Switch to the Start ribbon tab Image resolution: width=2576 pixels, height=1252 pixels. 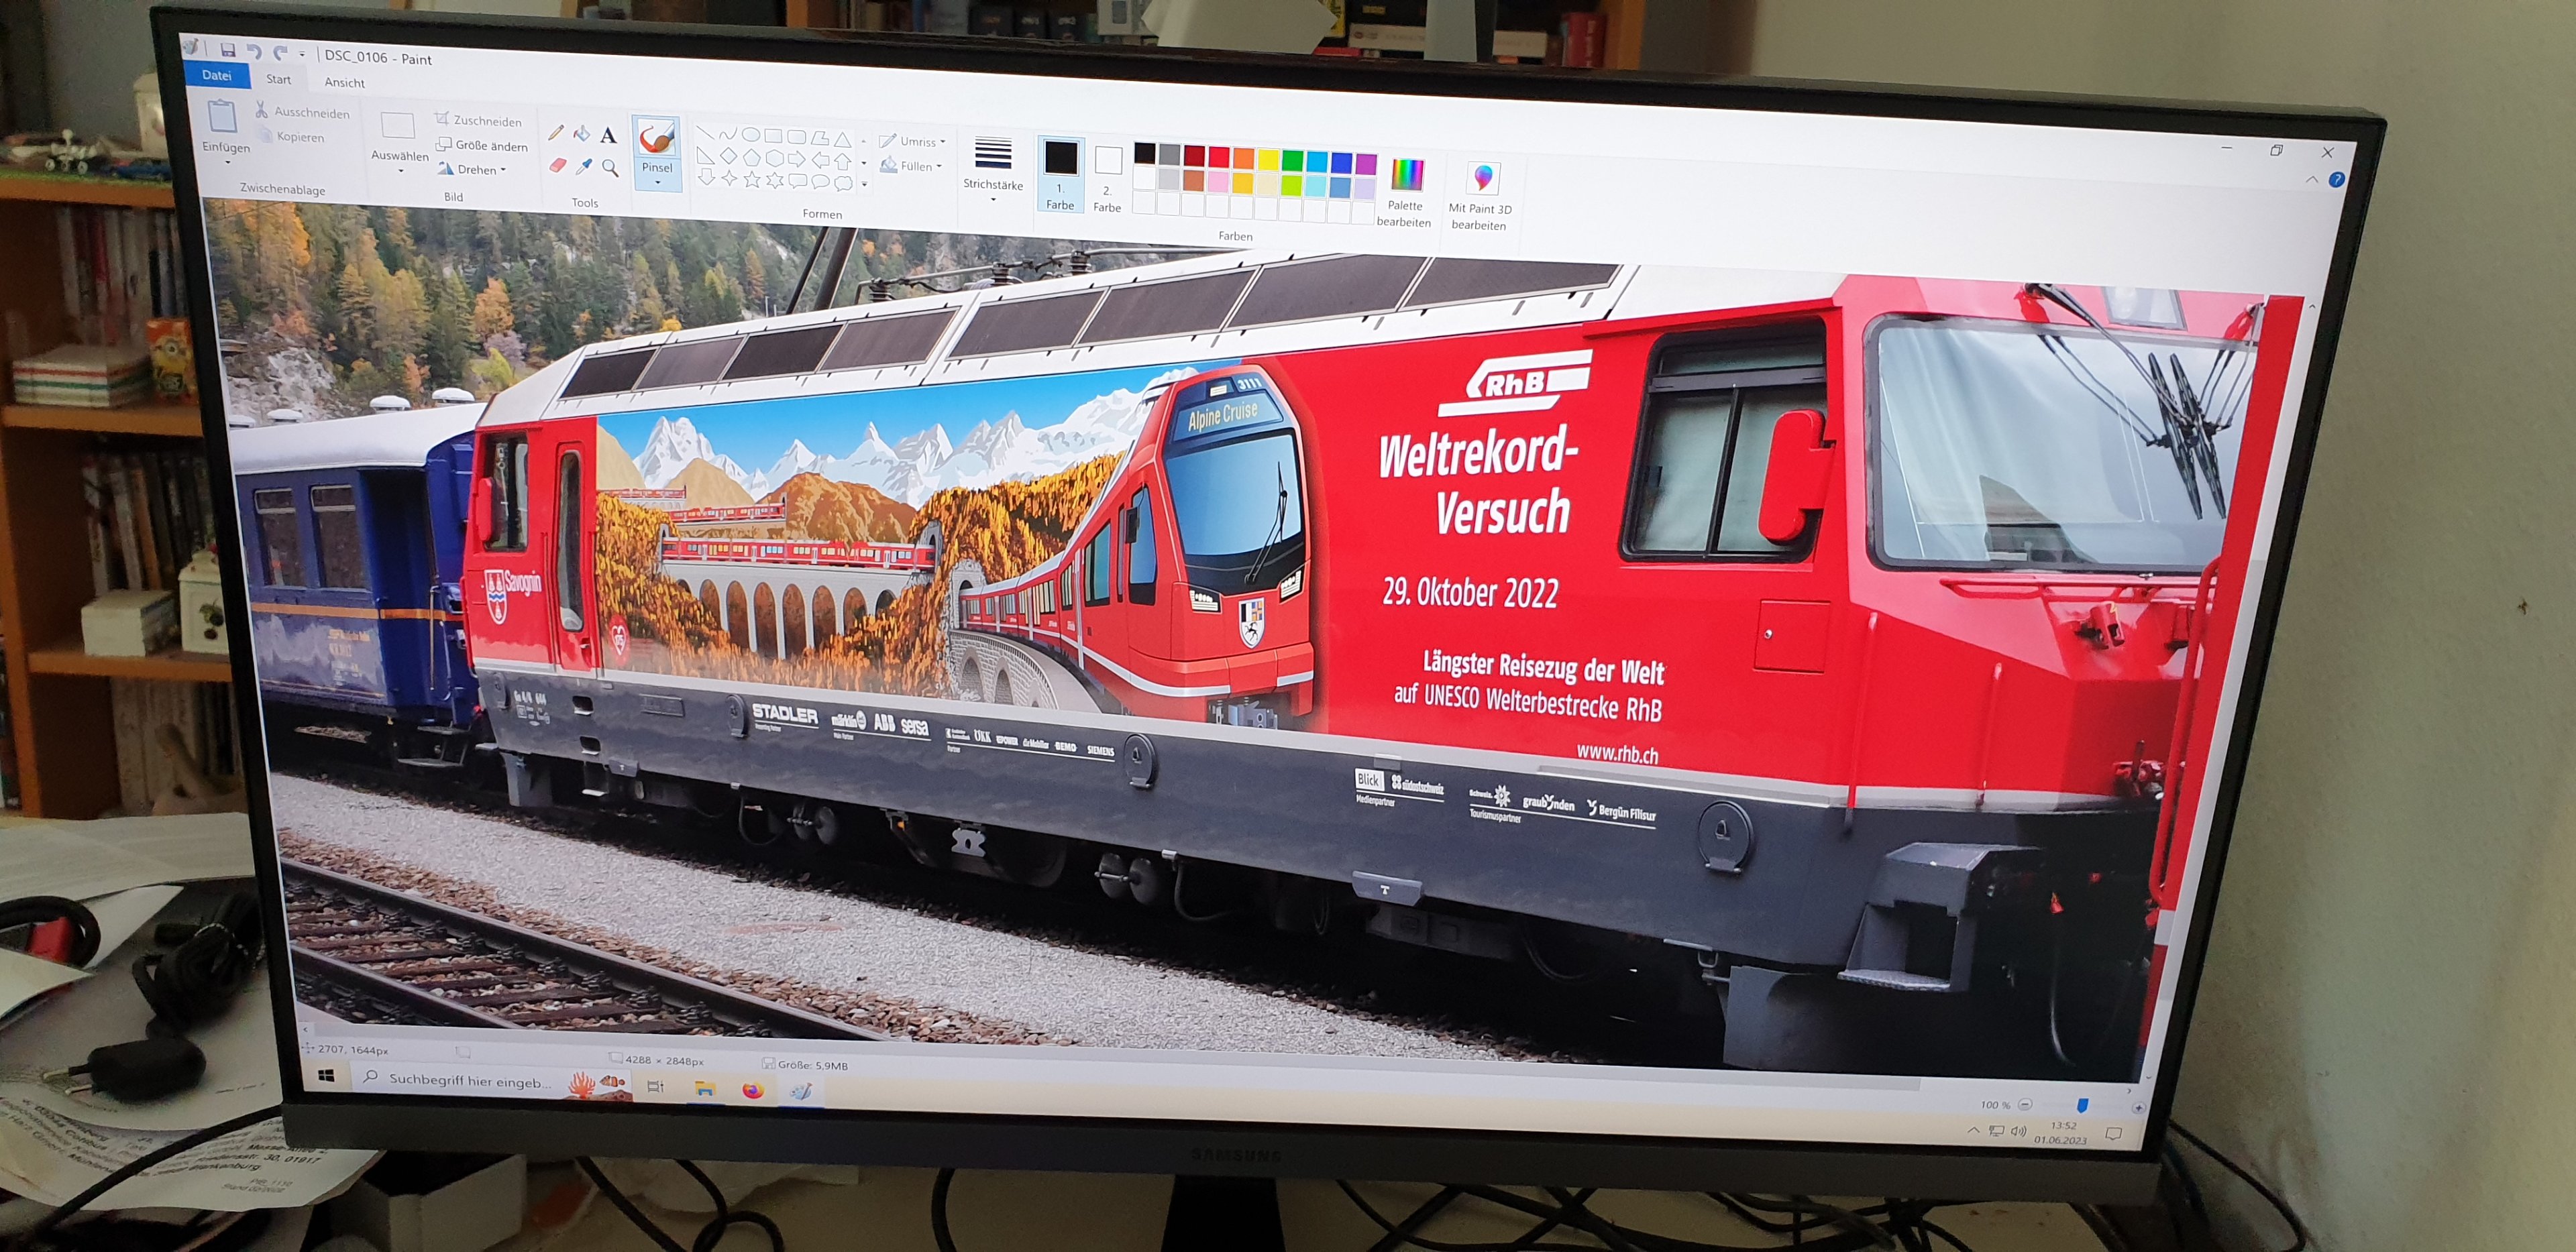point(278,79)
